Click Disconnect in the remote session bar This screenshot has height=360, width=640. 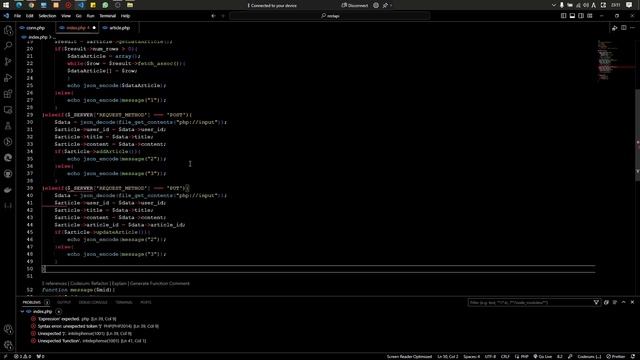point(354,5)
